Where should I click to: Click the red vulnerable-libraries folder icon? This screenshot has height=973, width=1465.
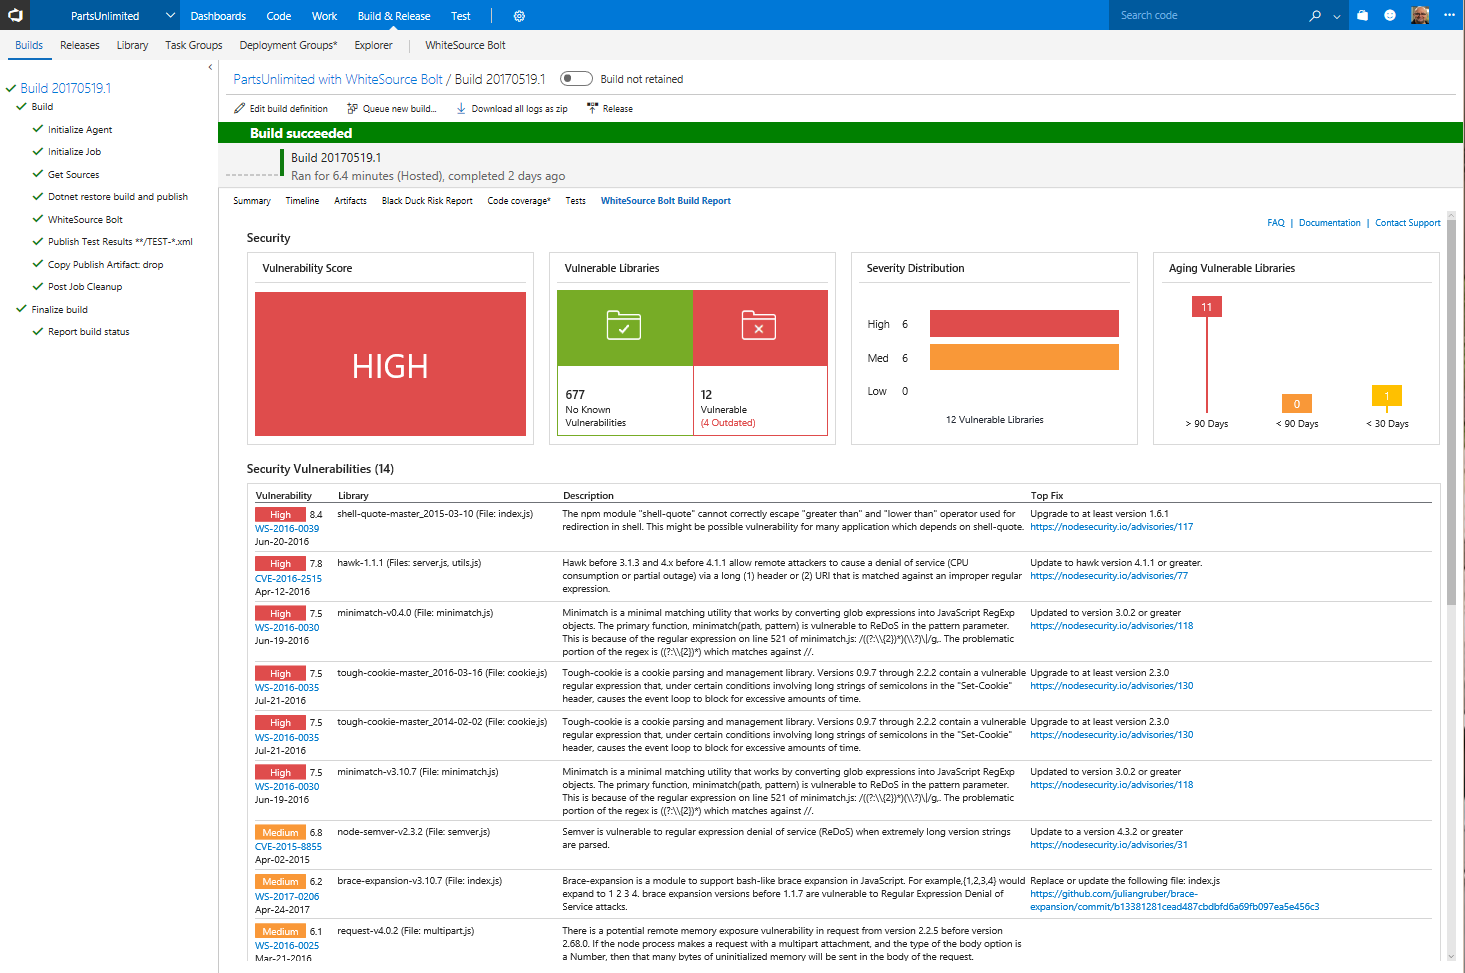759,325
